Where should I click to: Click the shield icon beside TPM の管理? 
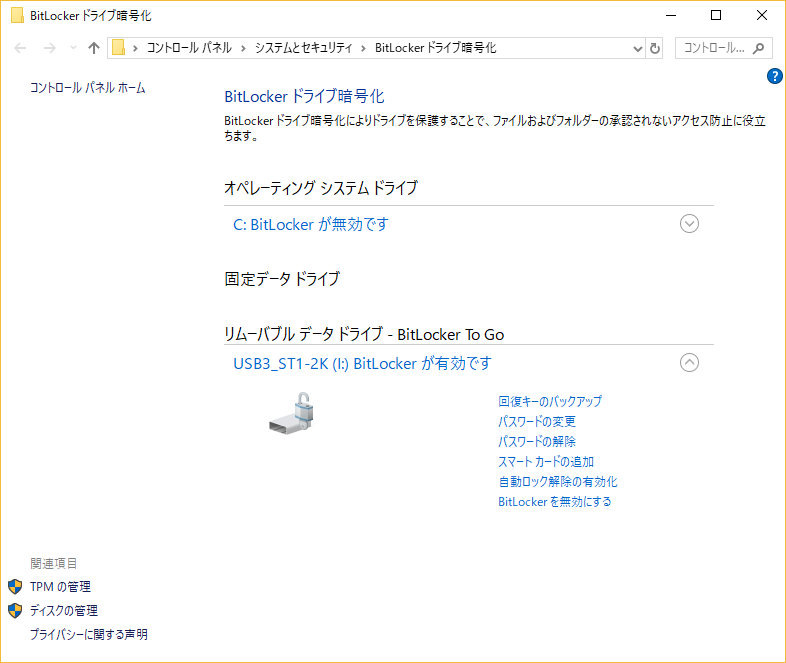[15, 586]
